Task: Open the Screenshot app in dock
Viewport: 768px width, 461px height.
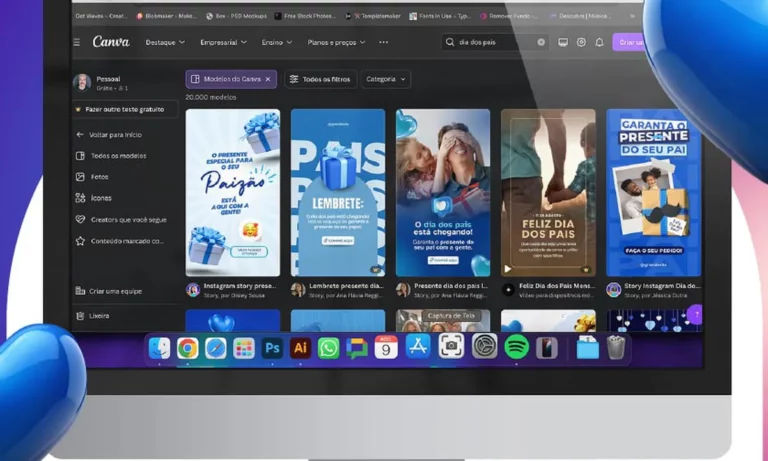Action: 451,346
